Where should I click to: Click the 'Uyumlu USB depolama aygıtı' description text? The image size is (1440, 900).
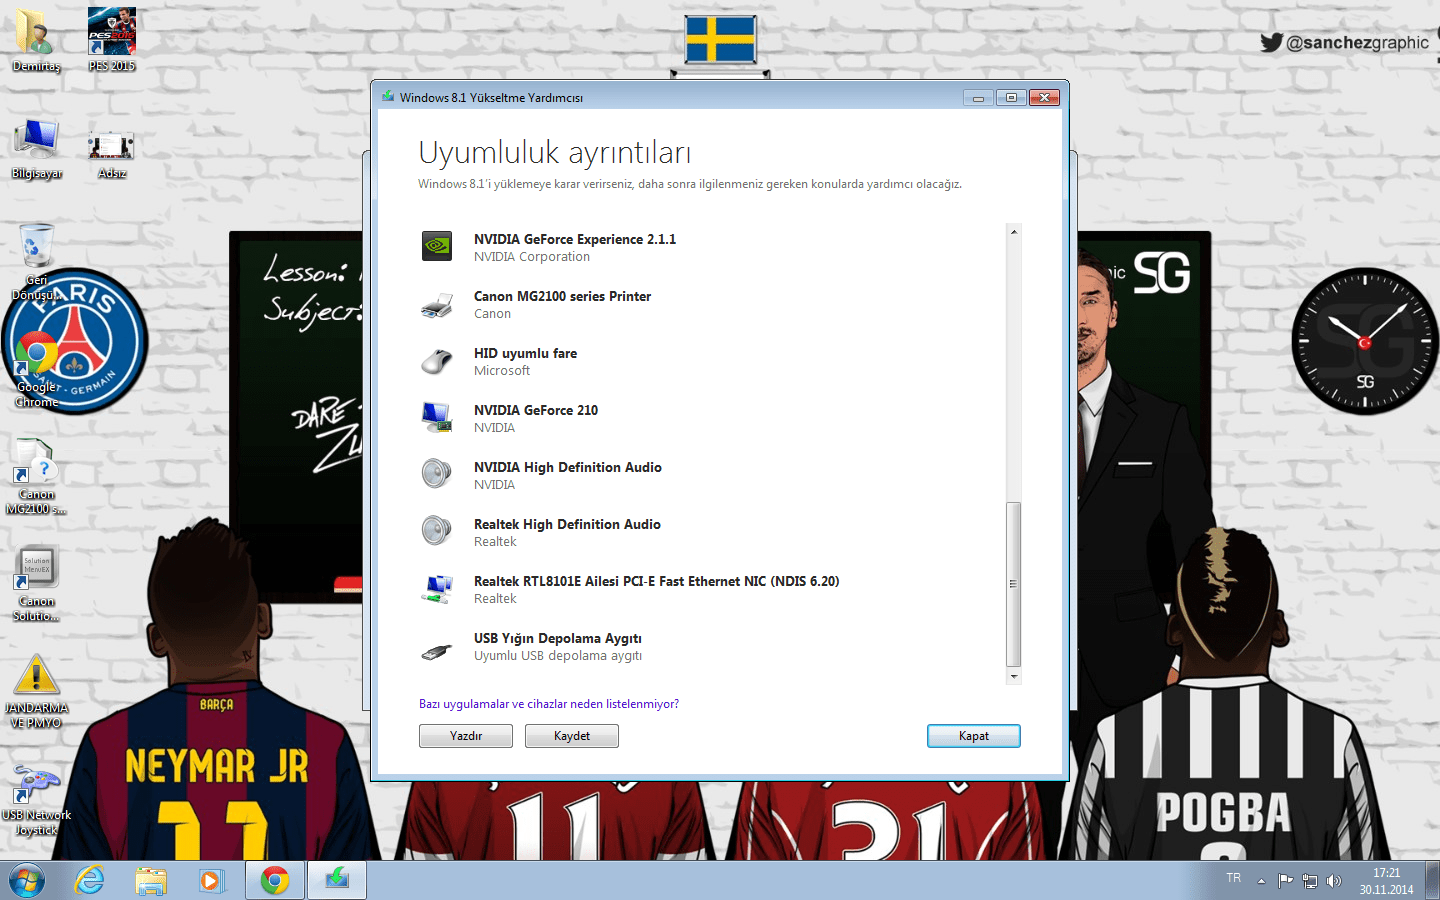(558, 656)
